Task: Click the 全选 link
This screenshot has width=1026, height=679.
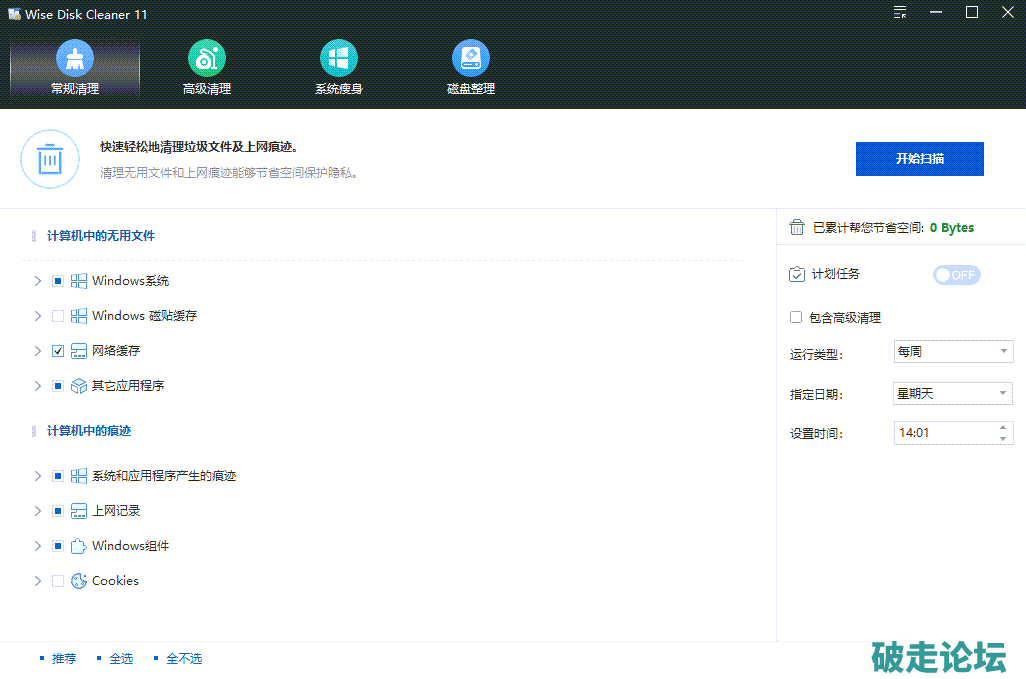Action: point(121,659)
